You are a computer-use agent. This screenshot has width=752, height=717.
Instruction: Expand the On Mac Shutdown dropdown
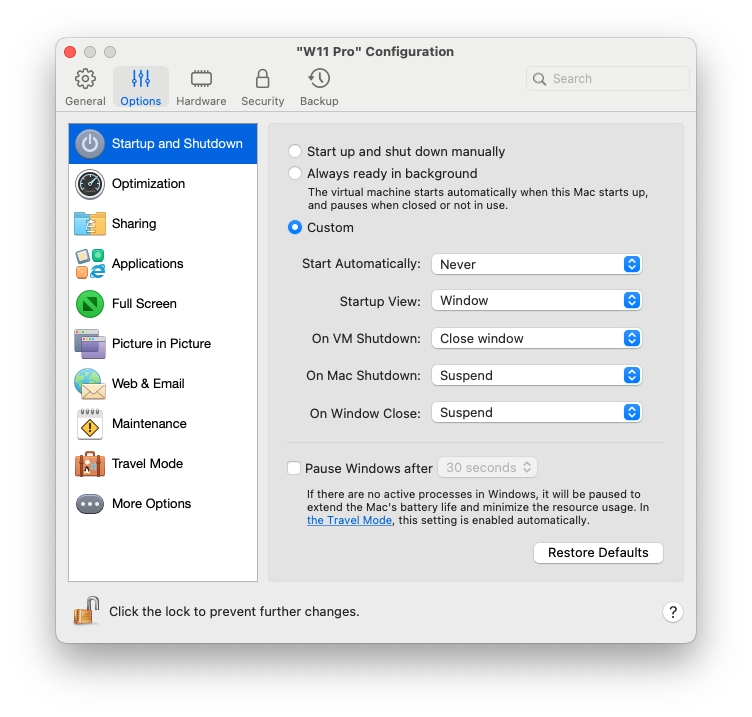click(x=536, y=376)
